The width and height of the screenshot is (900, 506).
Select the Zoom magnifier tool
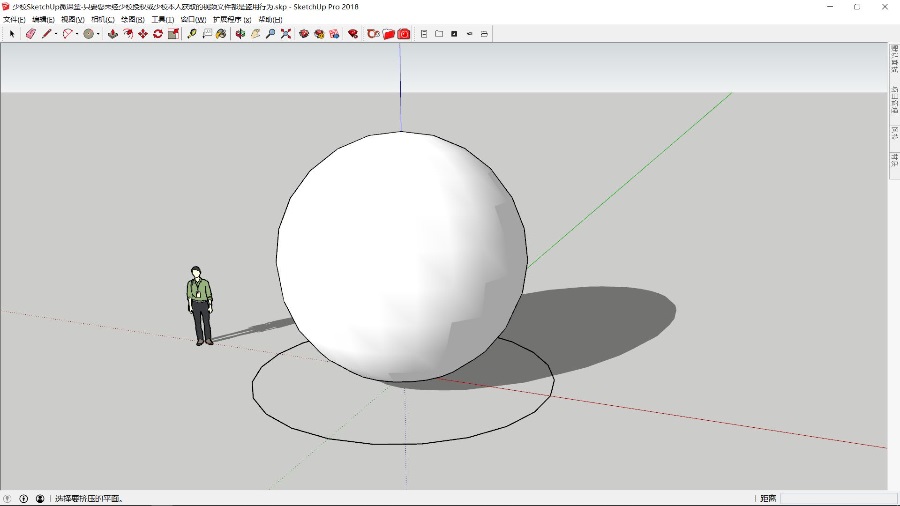[271, 34]
